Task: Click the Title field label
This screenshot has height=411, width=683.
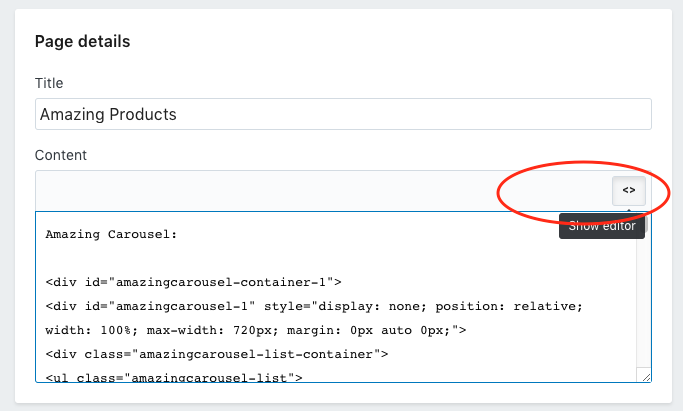Action: [x=49, y=84]
